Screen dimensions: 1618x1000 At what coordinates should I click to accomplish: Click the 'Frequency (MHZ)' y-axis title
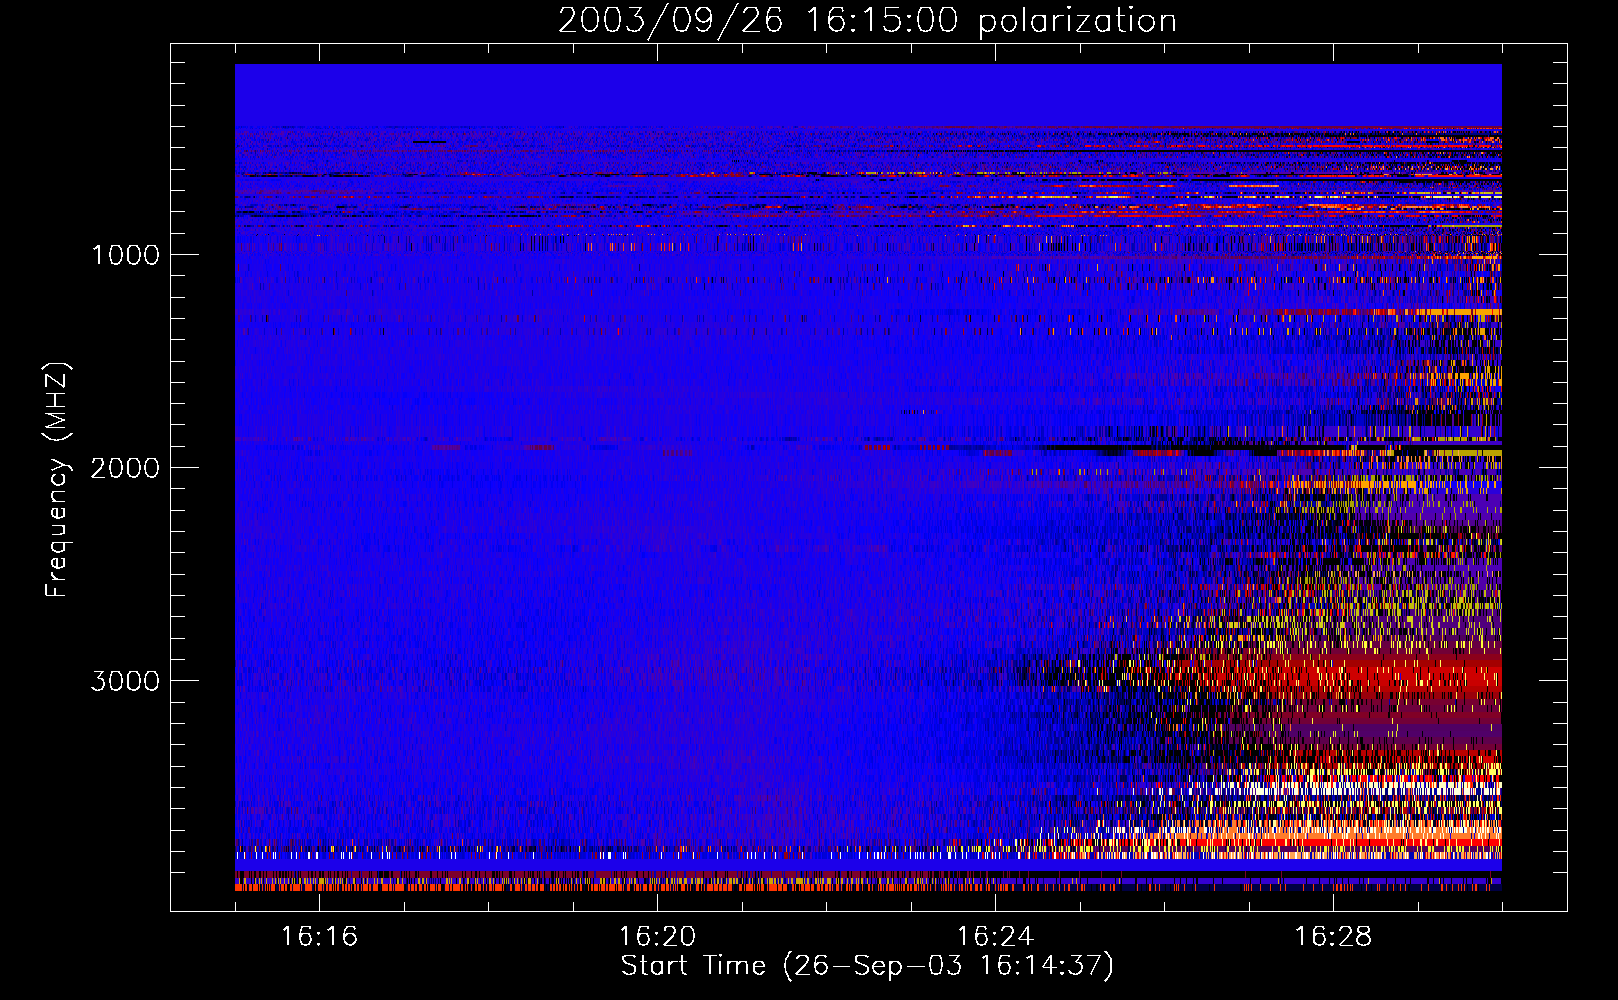coord(57,480)
